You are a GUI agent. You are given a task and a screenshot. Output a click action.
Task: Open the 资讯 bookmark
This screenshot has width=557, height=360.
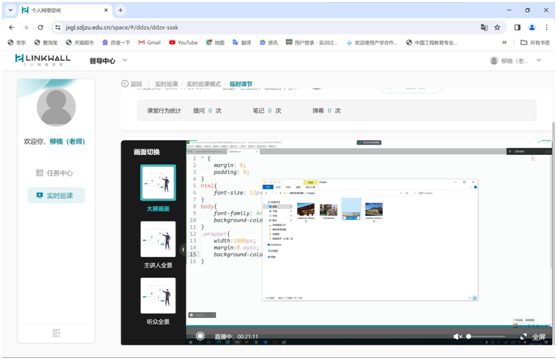pyautogui.click(x=269, y=42)
